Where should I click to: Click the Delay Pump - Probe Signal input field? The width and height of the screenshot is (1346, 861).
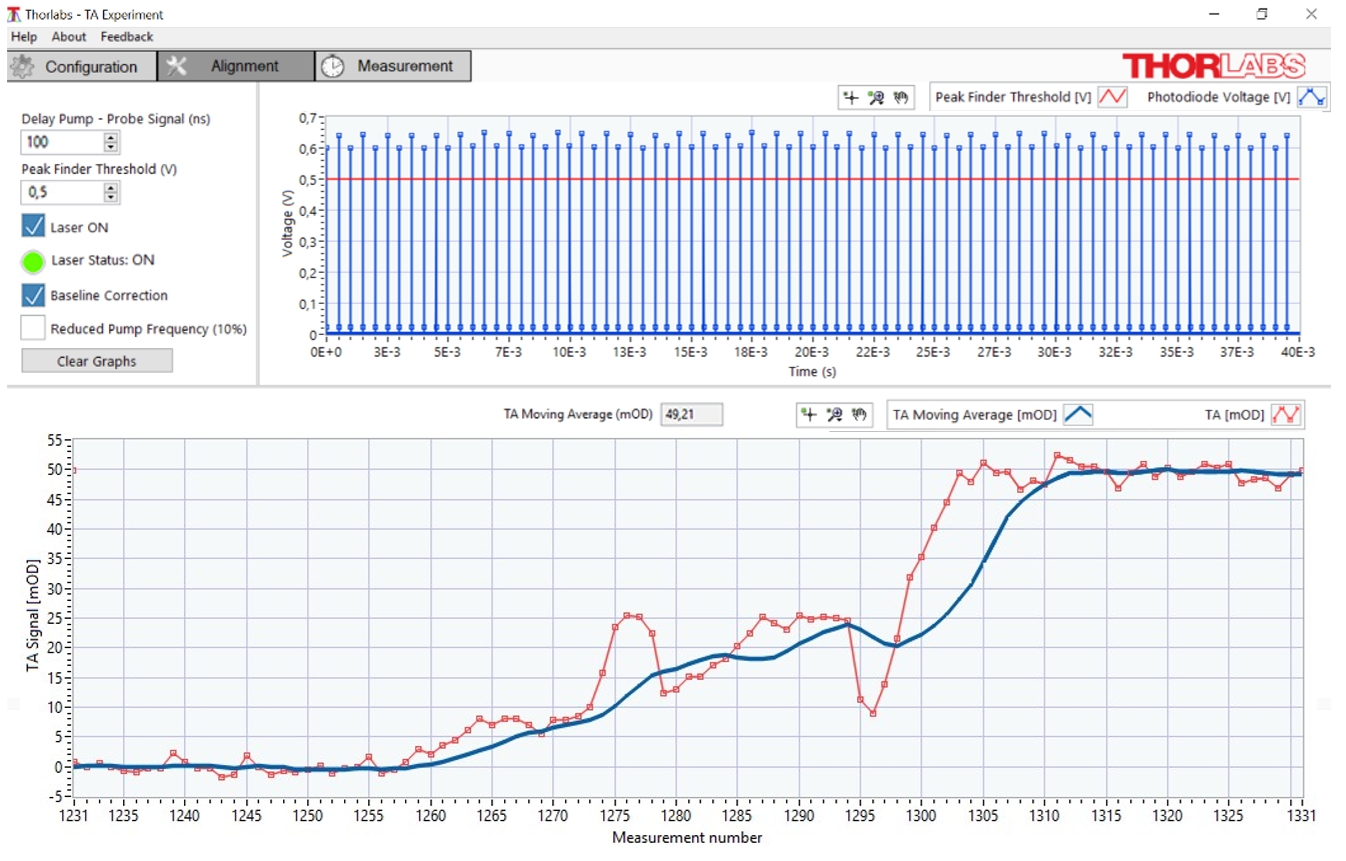[x=61, y=142]
